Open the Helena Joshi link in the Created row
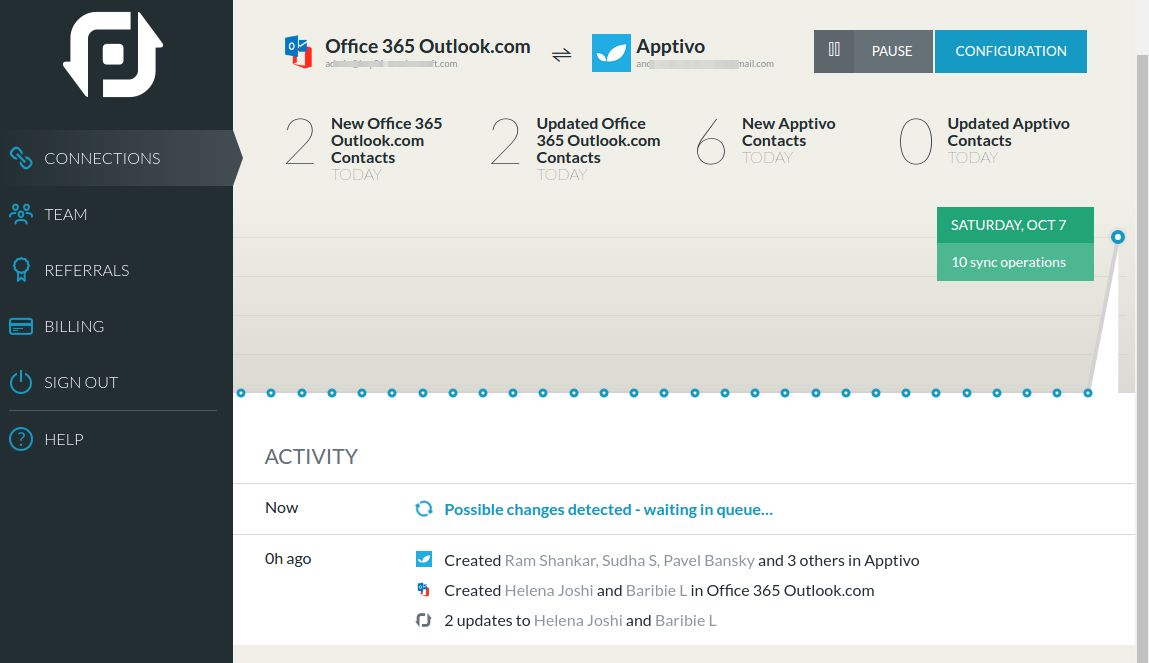The image size is (1149, 663). [x=549, y=590]
